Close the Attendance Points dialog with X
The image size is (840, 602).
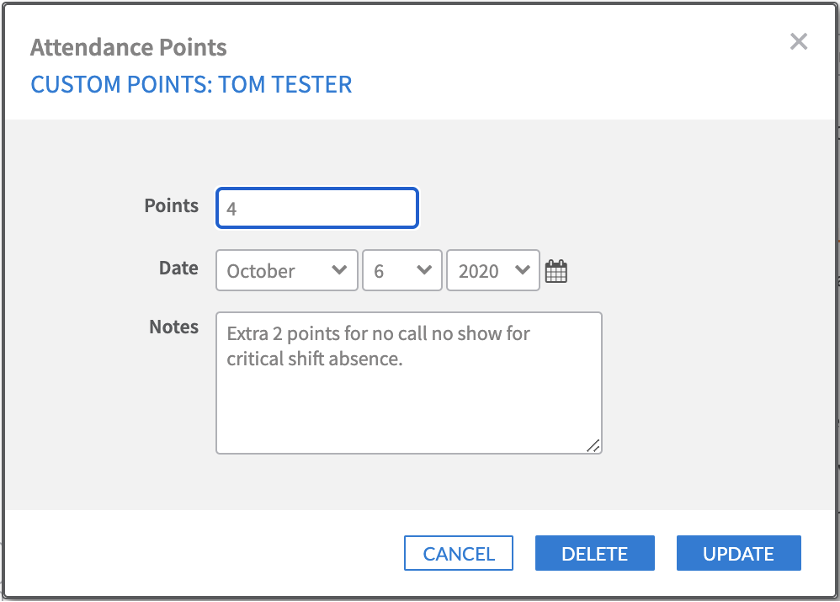798,41
